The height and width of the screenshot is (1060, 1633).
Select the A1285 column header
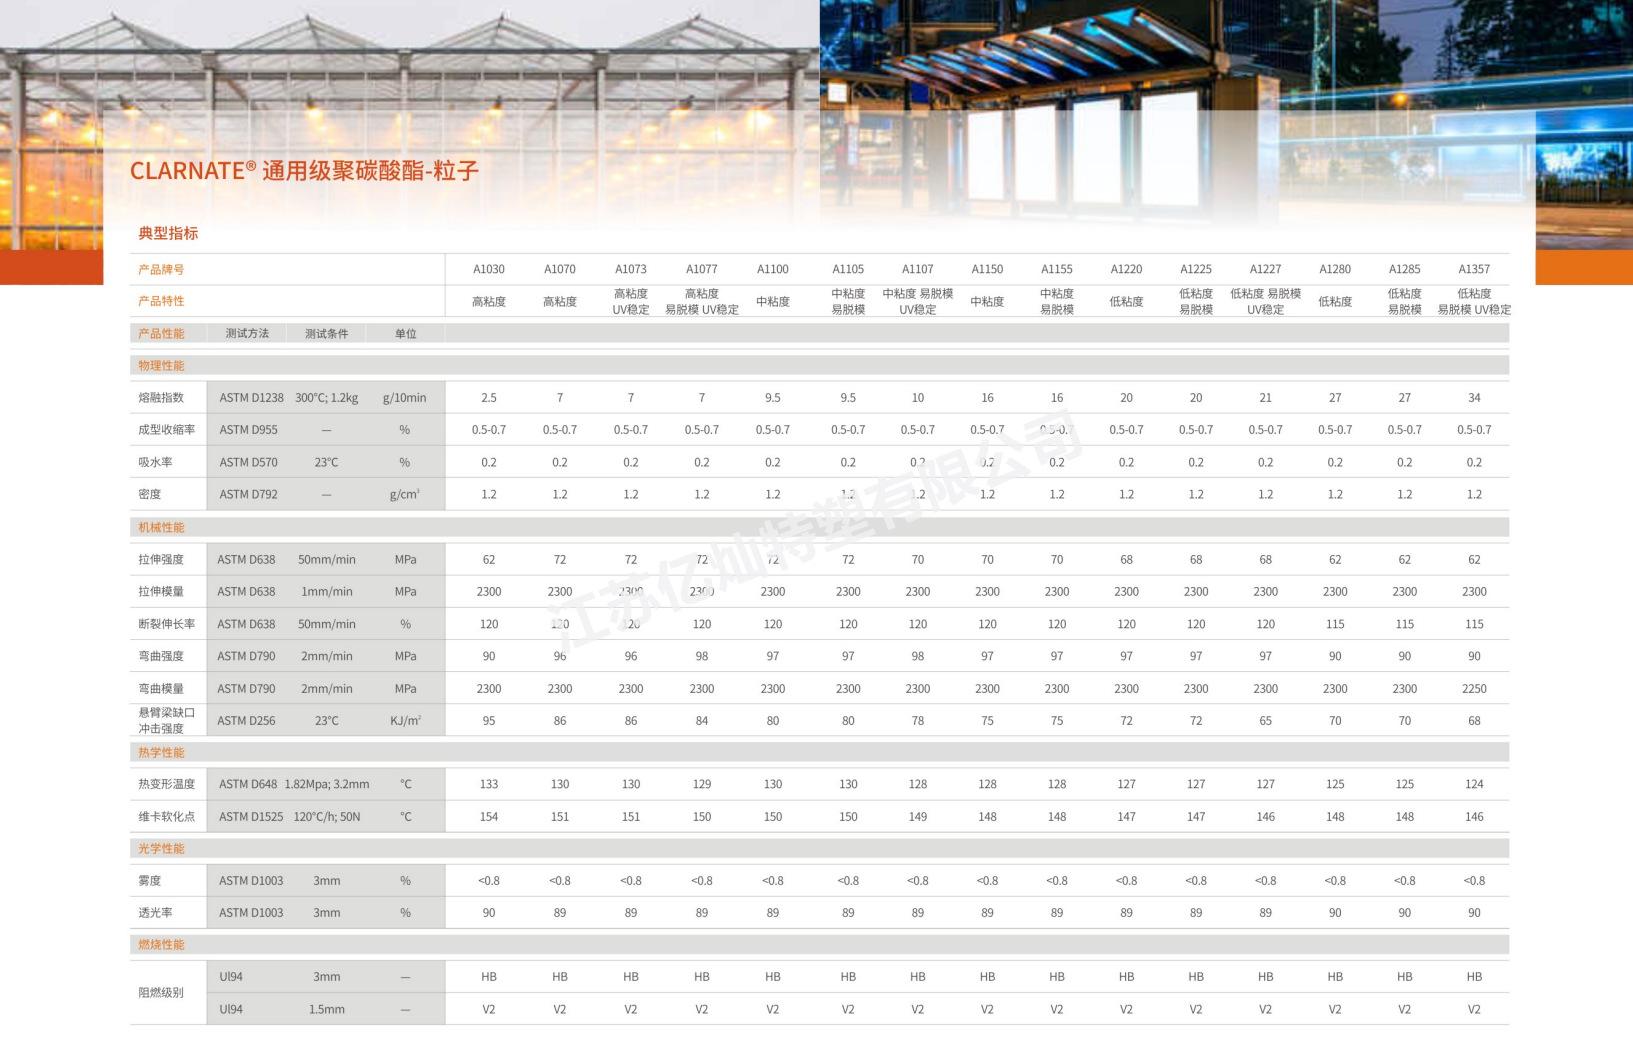[1405, 269]
